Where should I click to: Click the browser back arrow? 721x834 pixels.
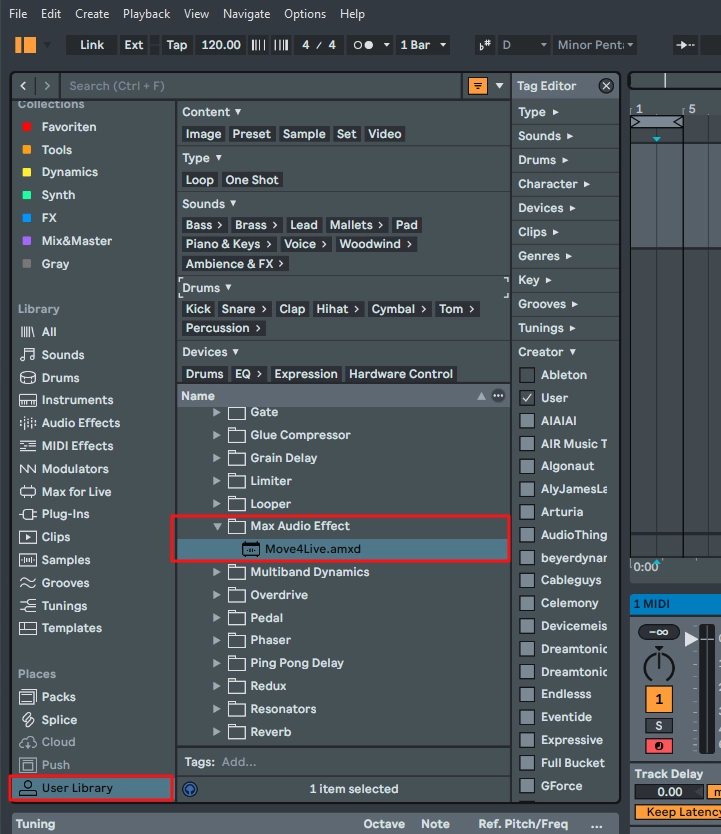coord(23,86)
